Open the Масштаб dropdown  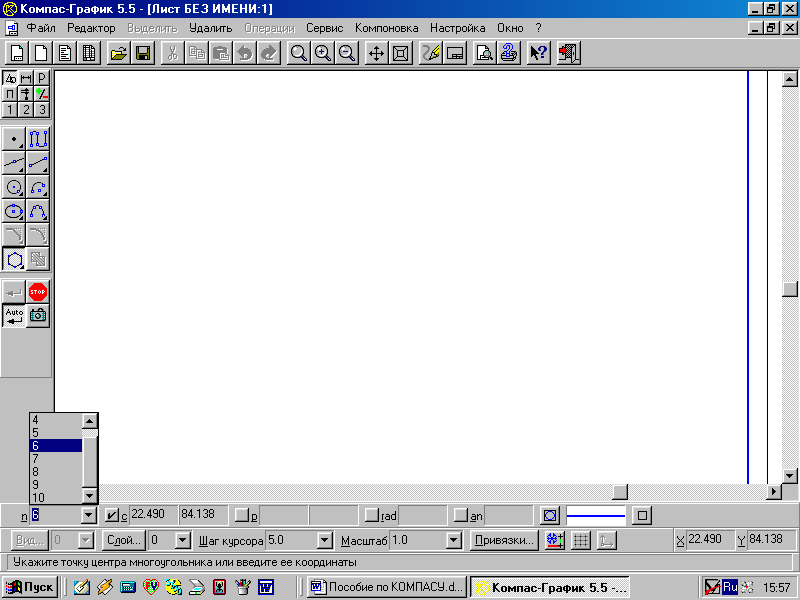click(454, 540)
